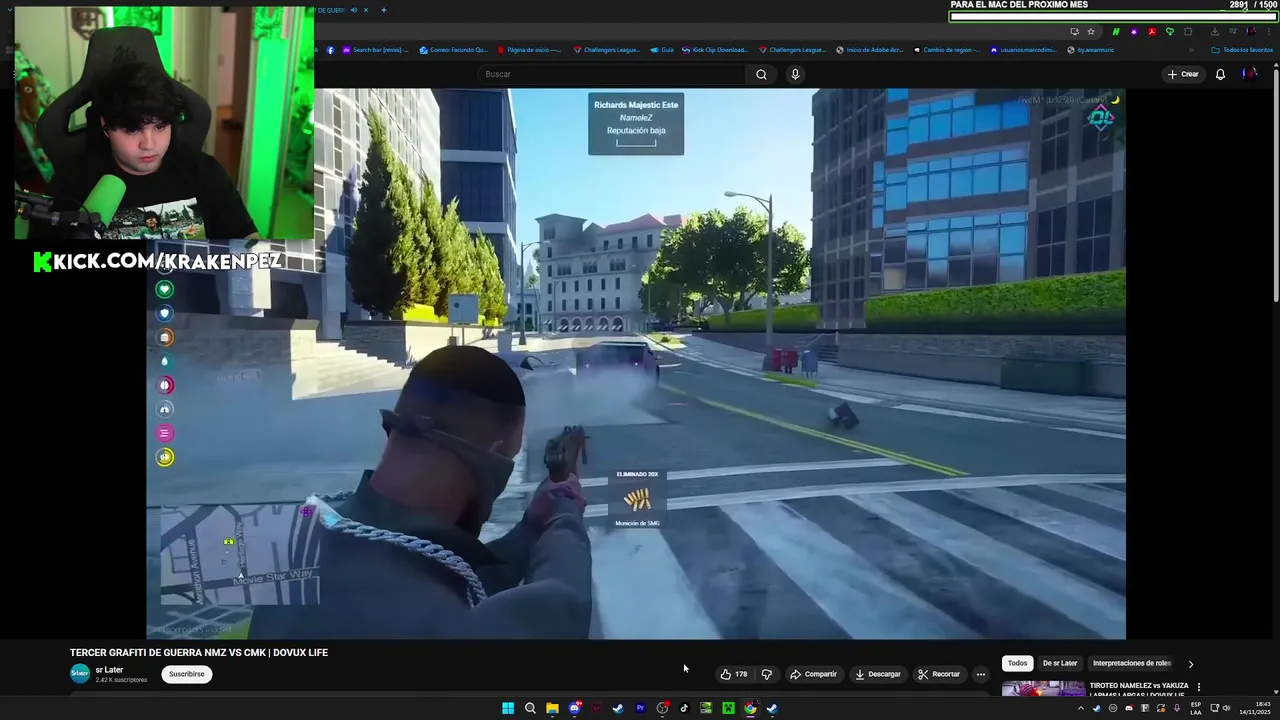This screenshot has width=1280, height=720.
Task: Bookmark this page with the star icon
Action: (x=1091, y=32)
